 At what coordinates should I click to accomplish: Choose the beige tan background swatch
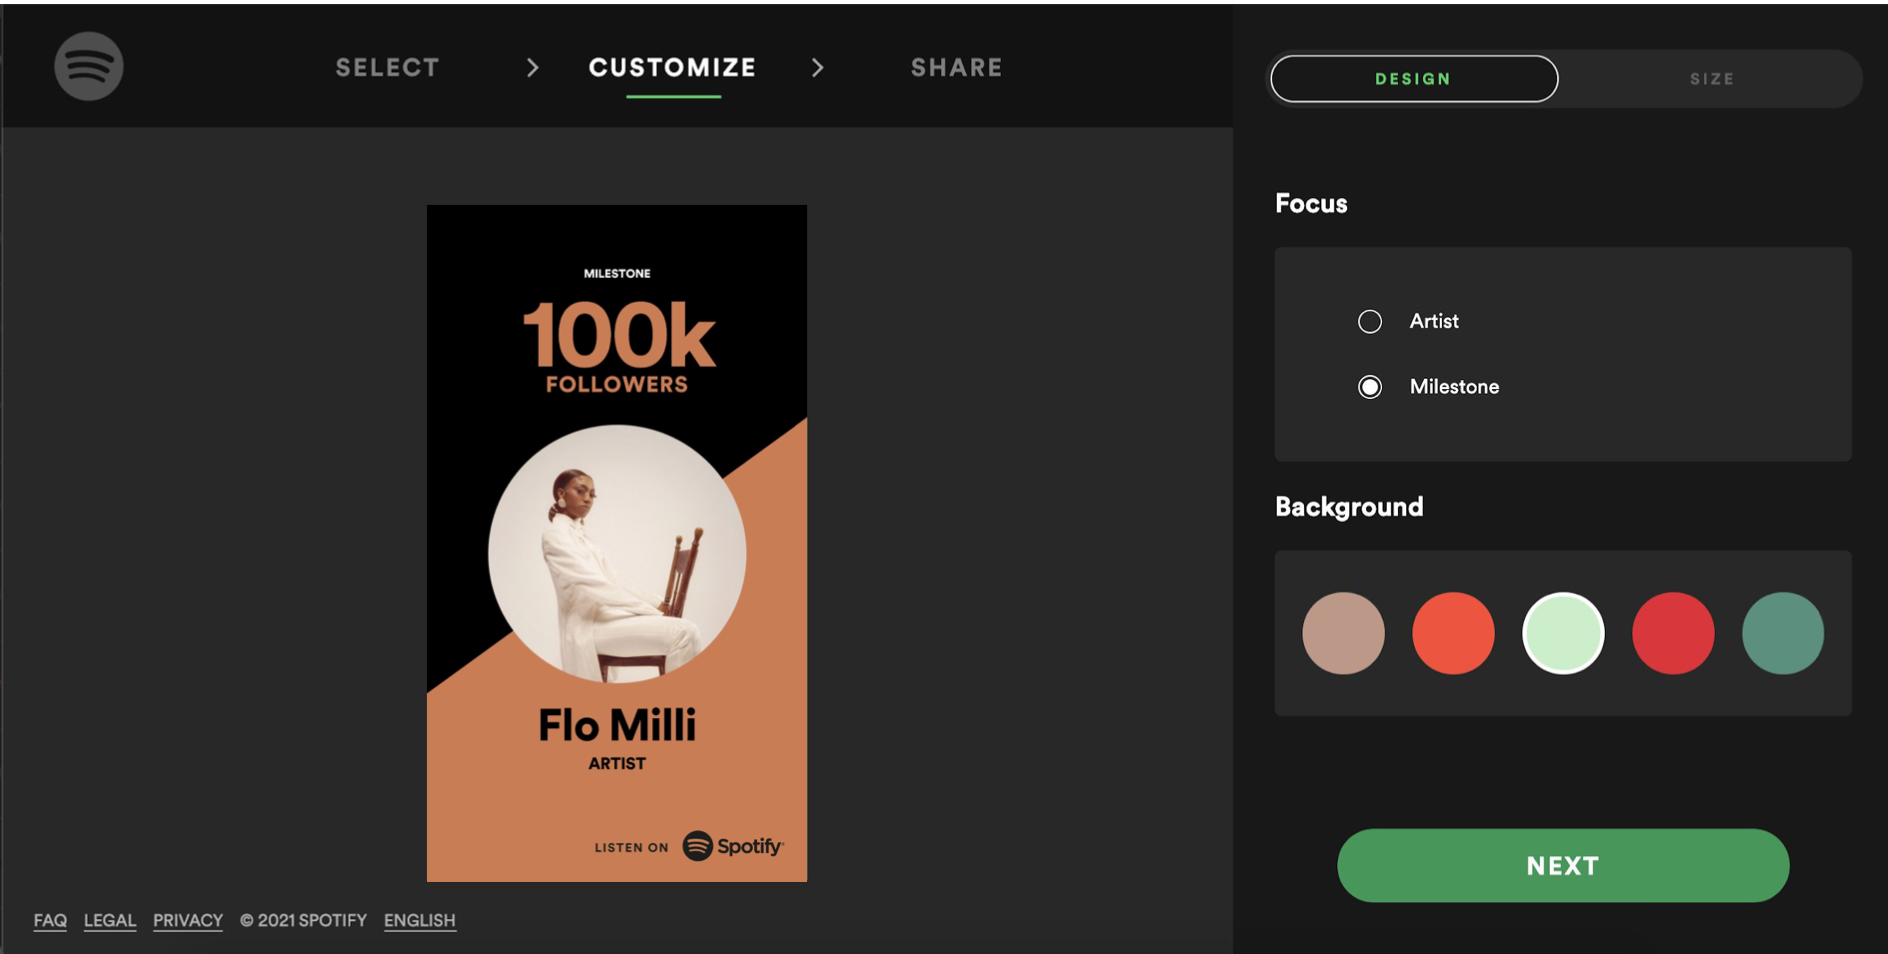tap(1343, 633)
